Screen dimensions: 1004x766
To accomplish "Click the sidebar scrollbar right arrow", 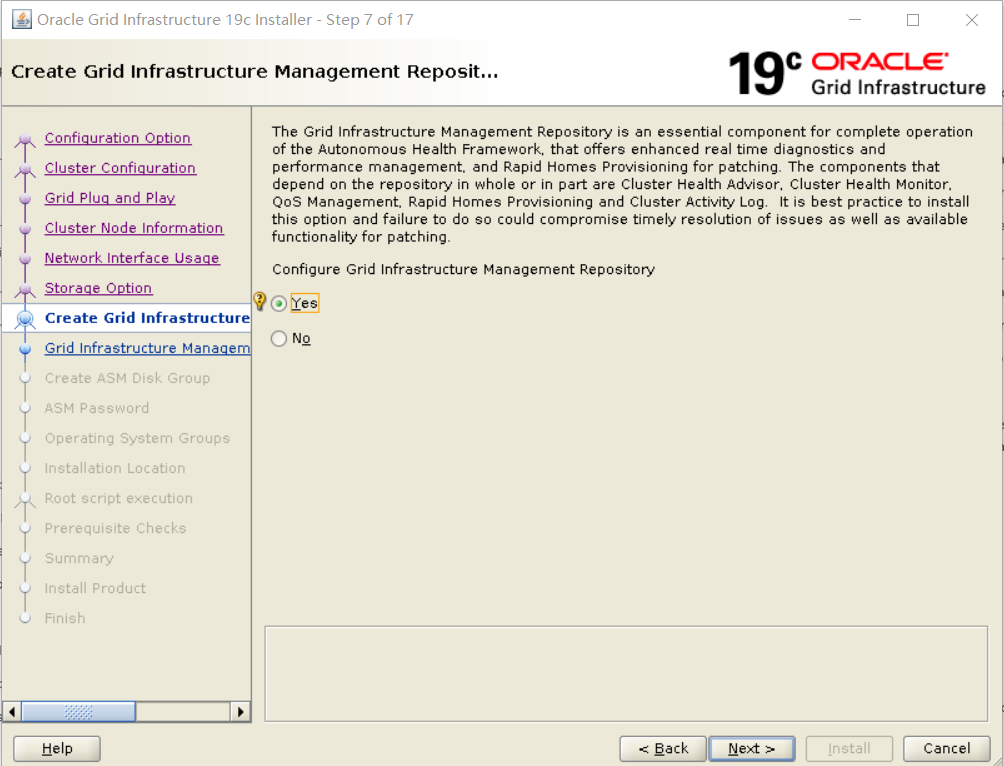I will tap(240, 712).
